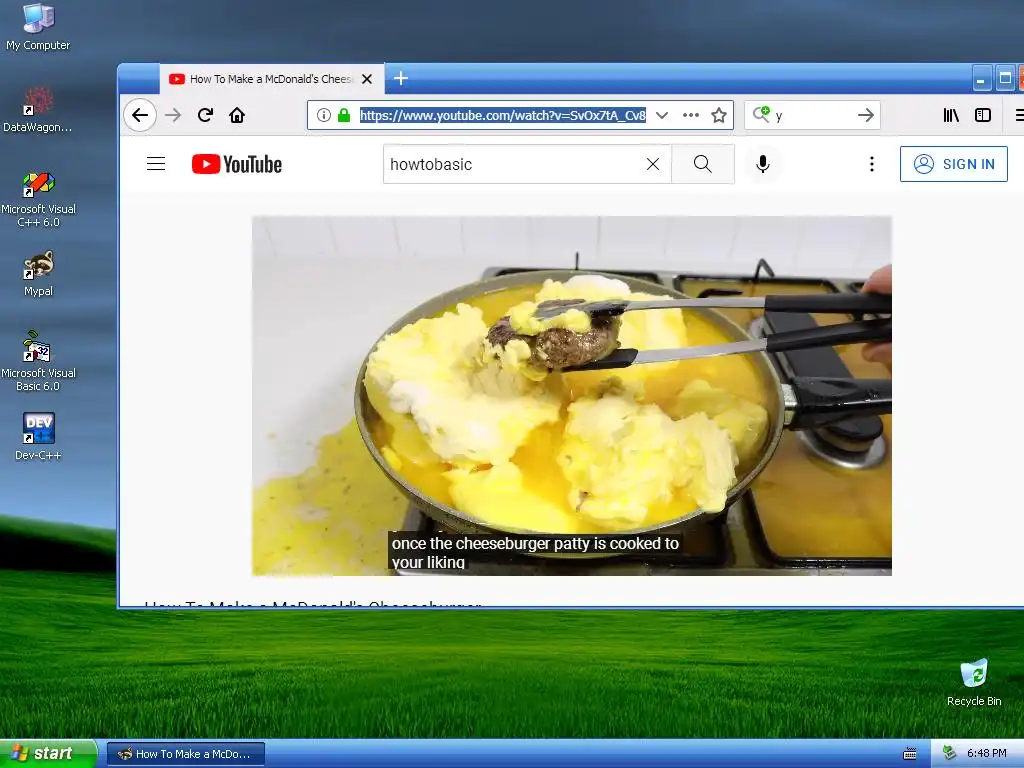This screenshot has width=1024, height=768.
Task: Click the green padlock security icon
Action: (344, 116)
